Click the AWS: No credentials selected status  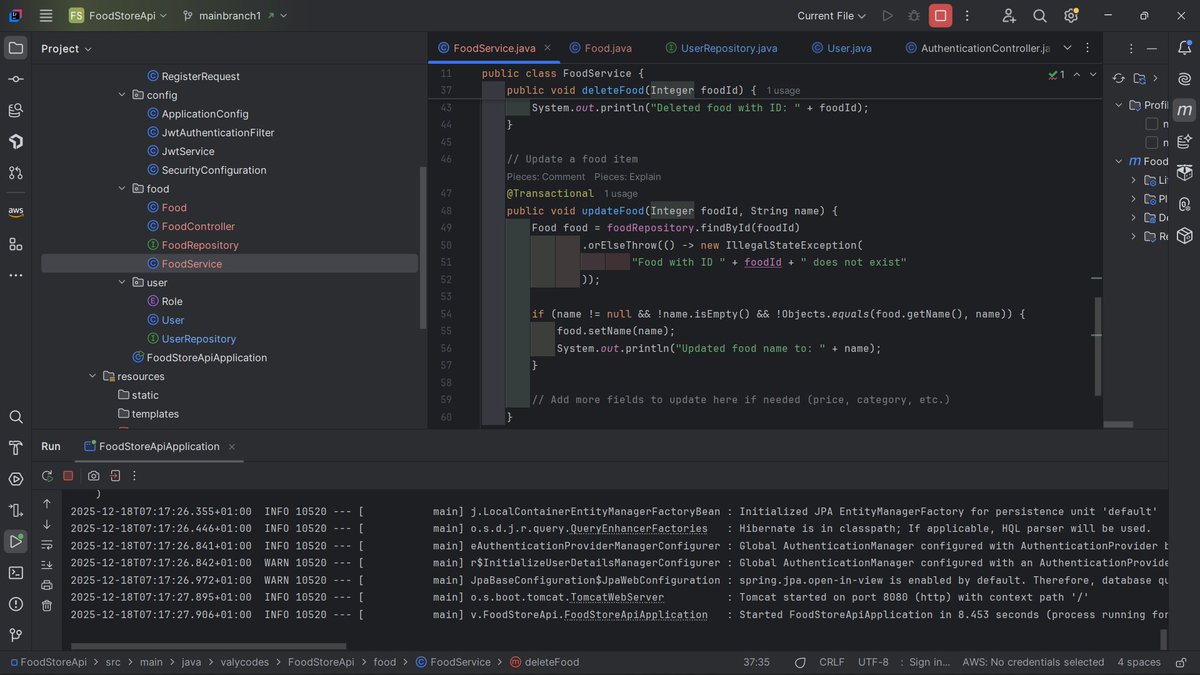1034,662
